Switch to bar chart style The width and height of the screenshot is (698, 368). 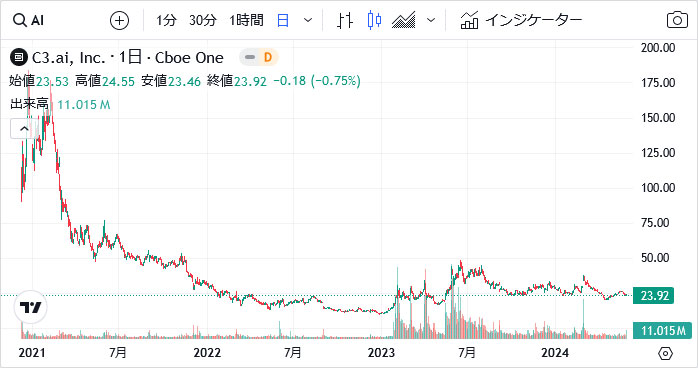pyautogui.click(x=345, y=20)
